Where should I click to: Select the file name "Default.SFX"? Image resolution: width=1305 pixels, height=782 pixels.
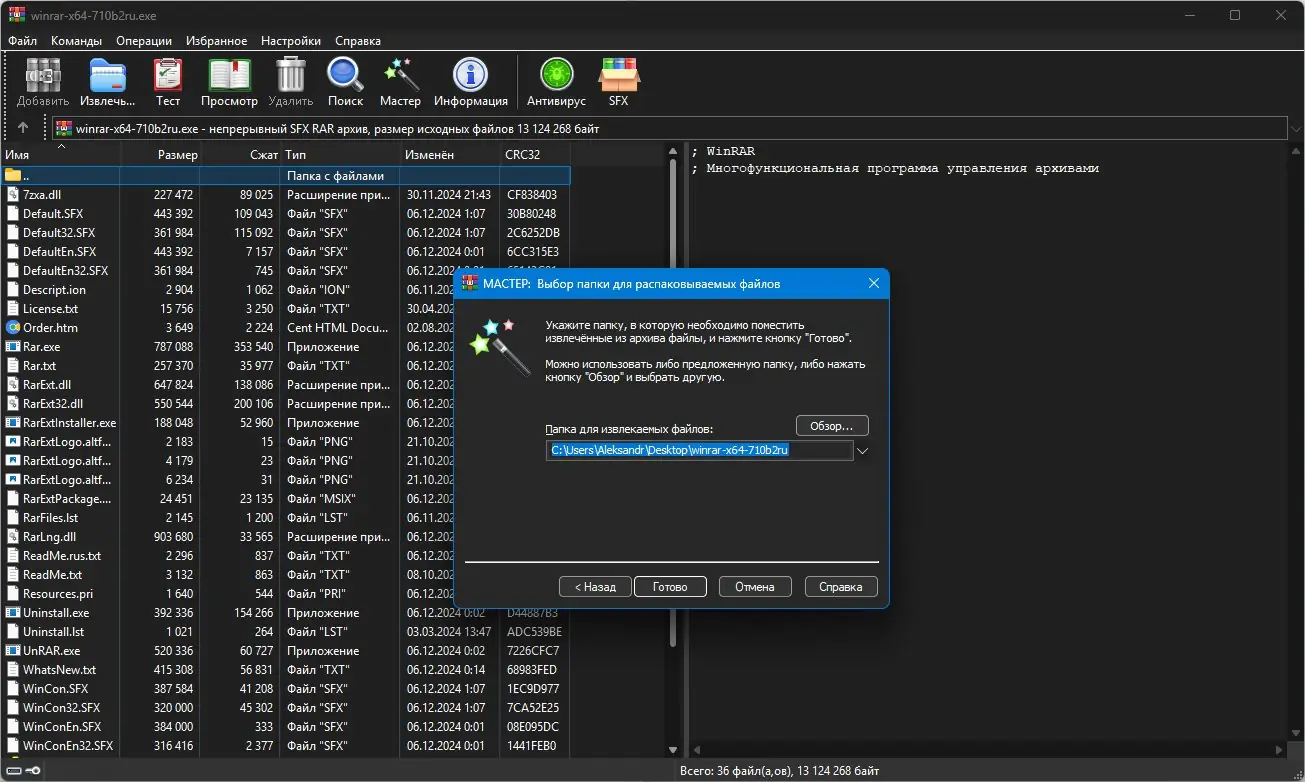tap(53, 214)
